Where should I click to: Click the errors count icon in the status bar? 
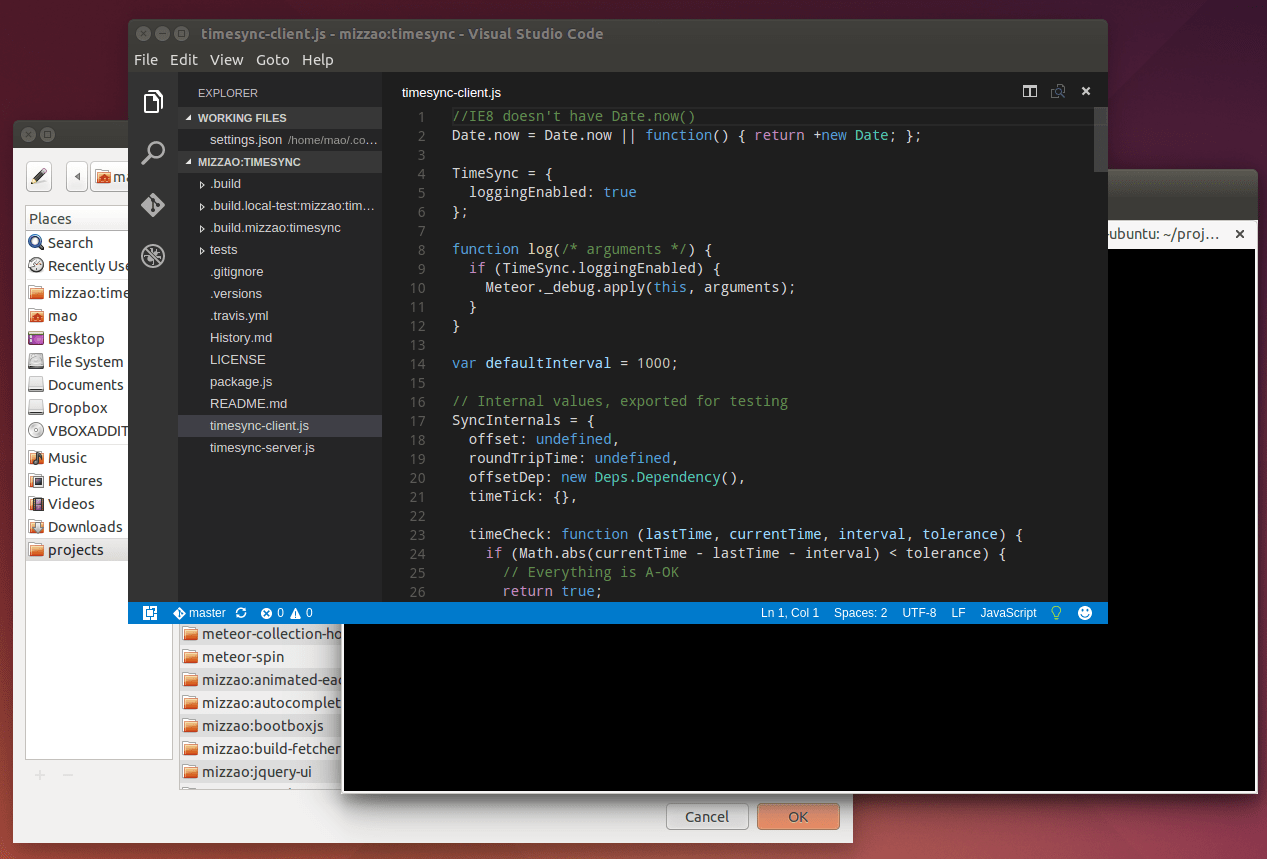click(267, 613)
